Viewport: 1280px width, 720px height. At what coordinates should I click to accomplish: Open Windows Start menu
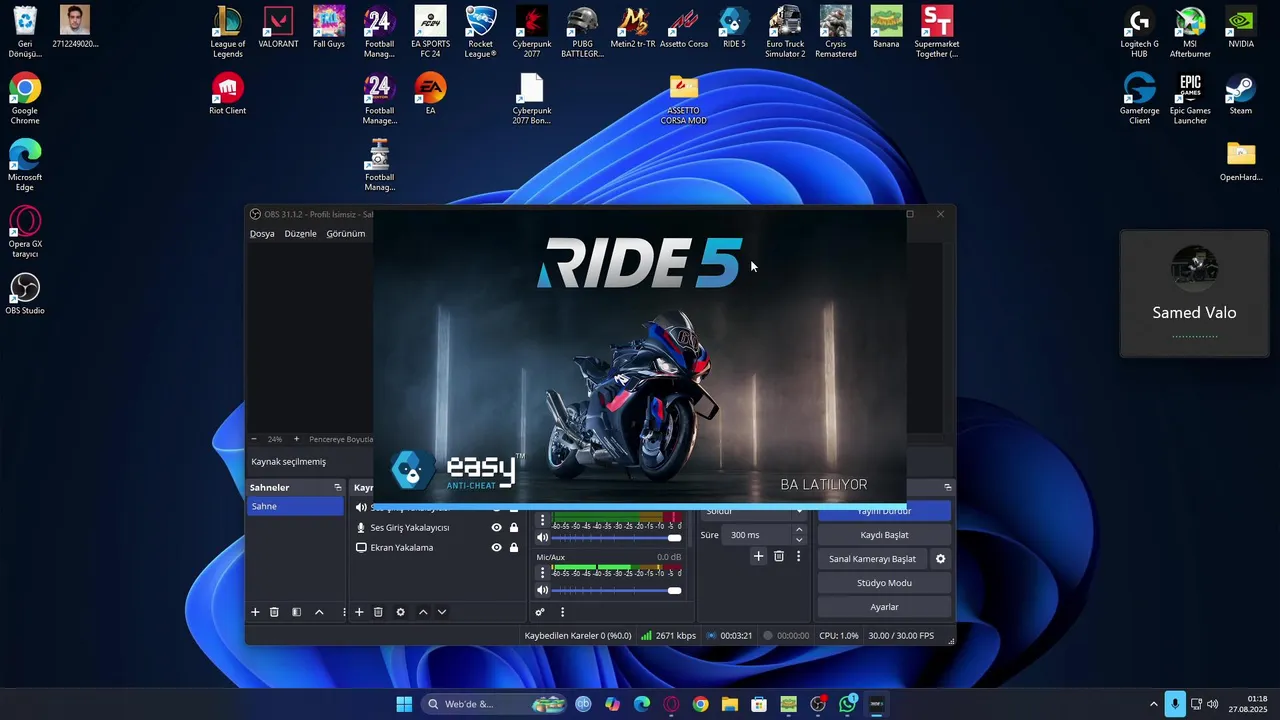click(x=404, y=704)
